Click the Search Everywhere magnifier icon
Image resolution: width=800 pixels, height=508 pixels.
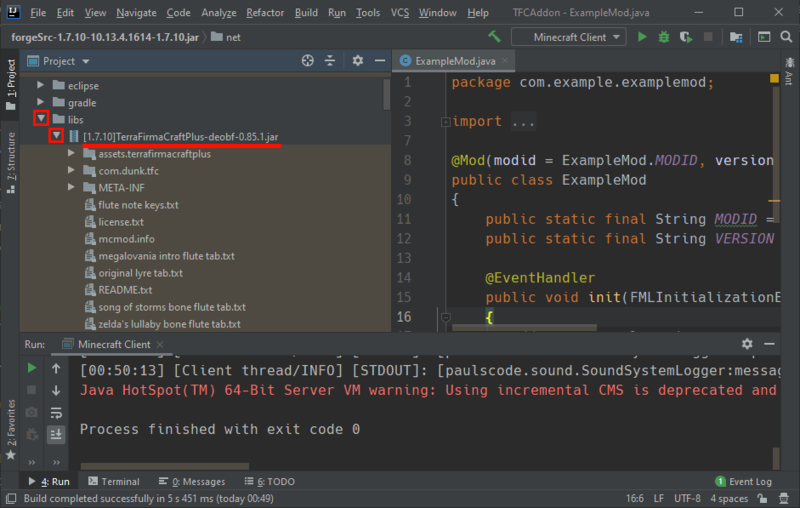(x=786, y=37)
